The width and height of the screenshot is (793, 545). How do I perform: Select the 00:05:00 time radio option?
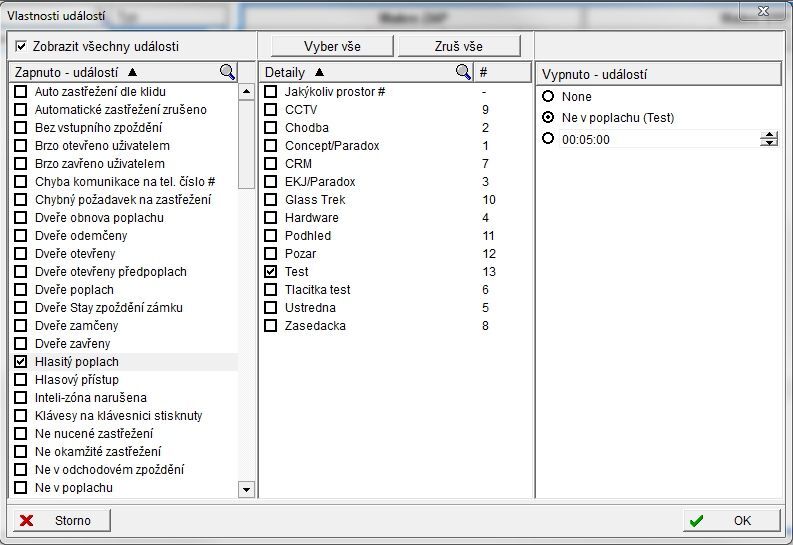[x=548, y=139]
